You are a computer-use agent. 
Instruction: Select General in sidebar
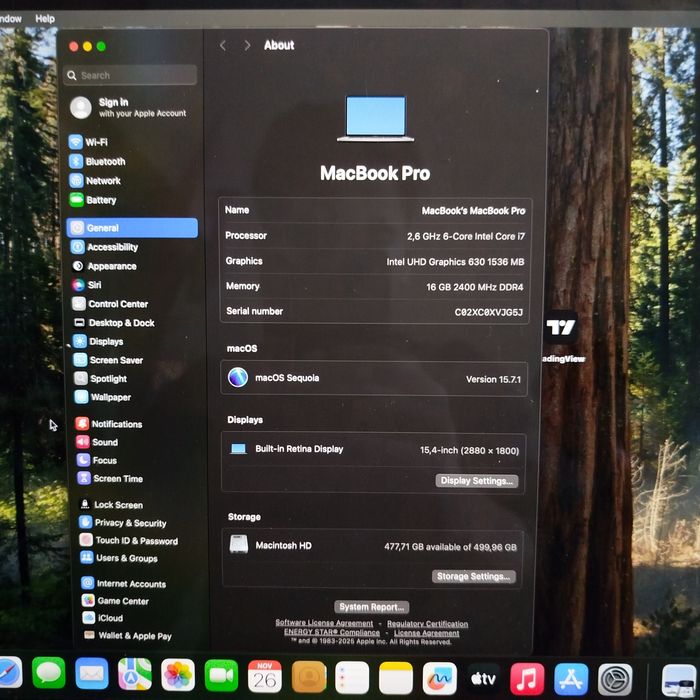tap(132, 228)
